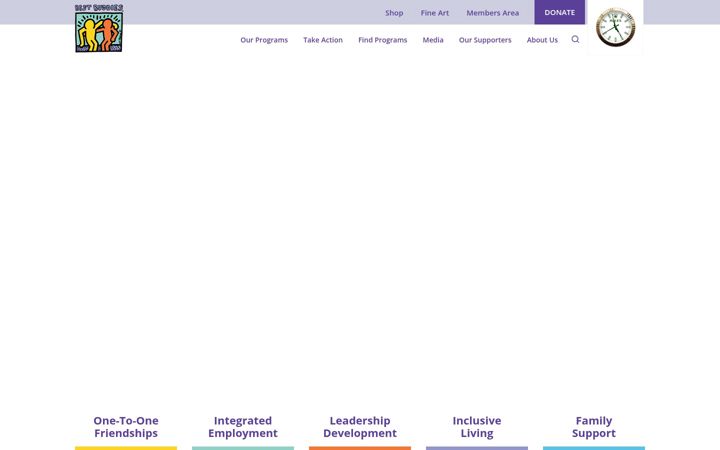Viewport: 720px width, 450px height.
Task: Select Family Support program heading
Action: [x=594, y=427]
